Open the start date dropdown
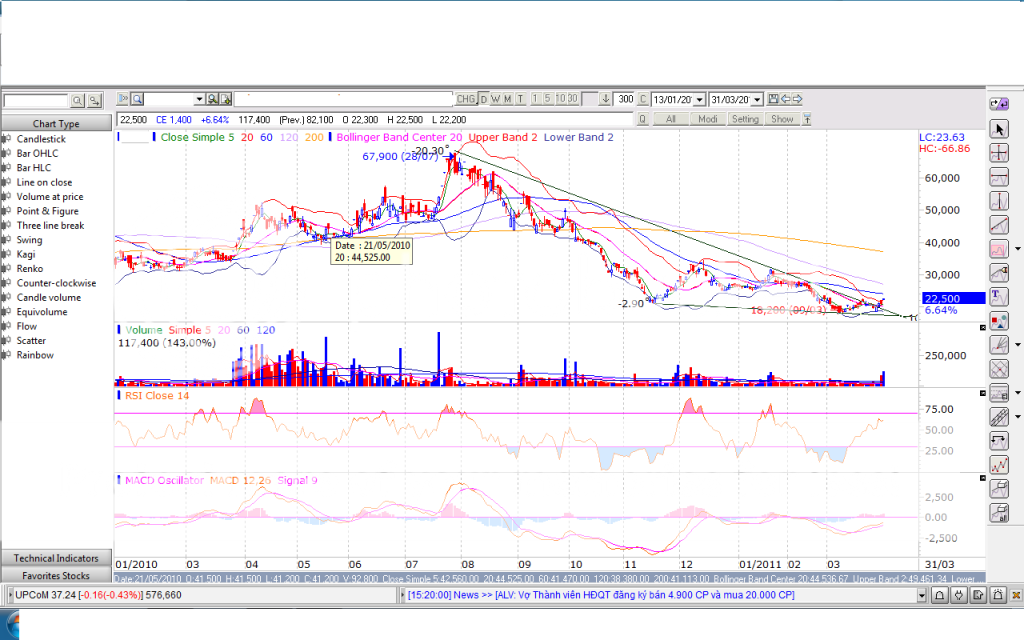The image size is (1024, 640). coord(699,100)
